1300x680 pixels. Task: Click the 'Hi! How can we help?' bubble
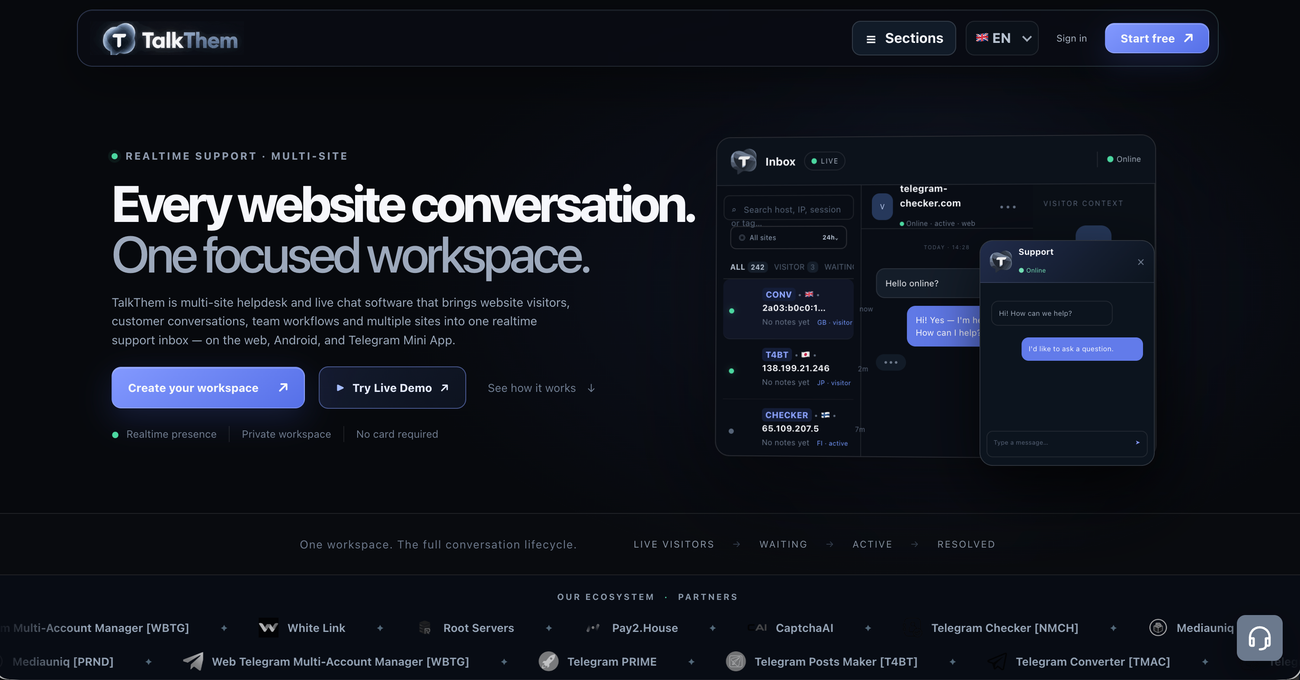tap(1051, 313)
